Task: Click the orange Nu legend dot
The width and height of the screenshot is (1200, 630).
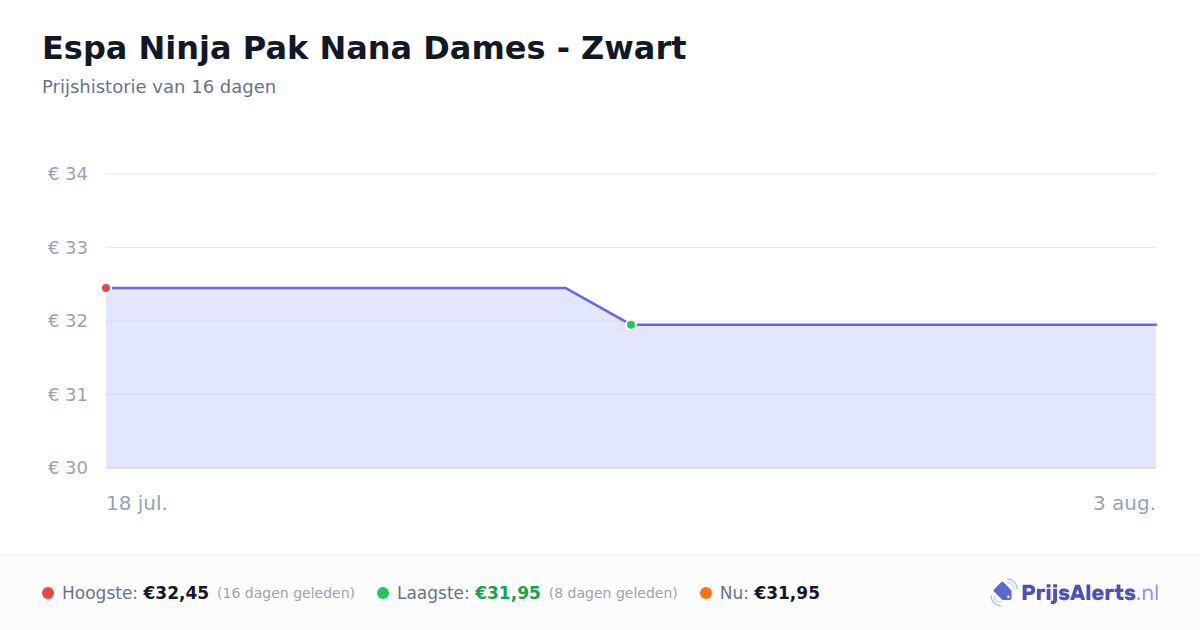Action: (x=706, y=593)
